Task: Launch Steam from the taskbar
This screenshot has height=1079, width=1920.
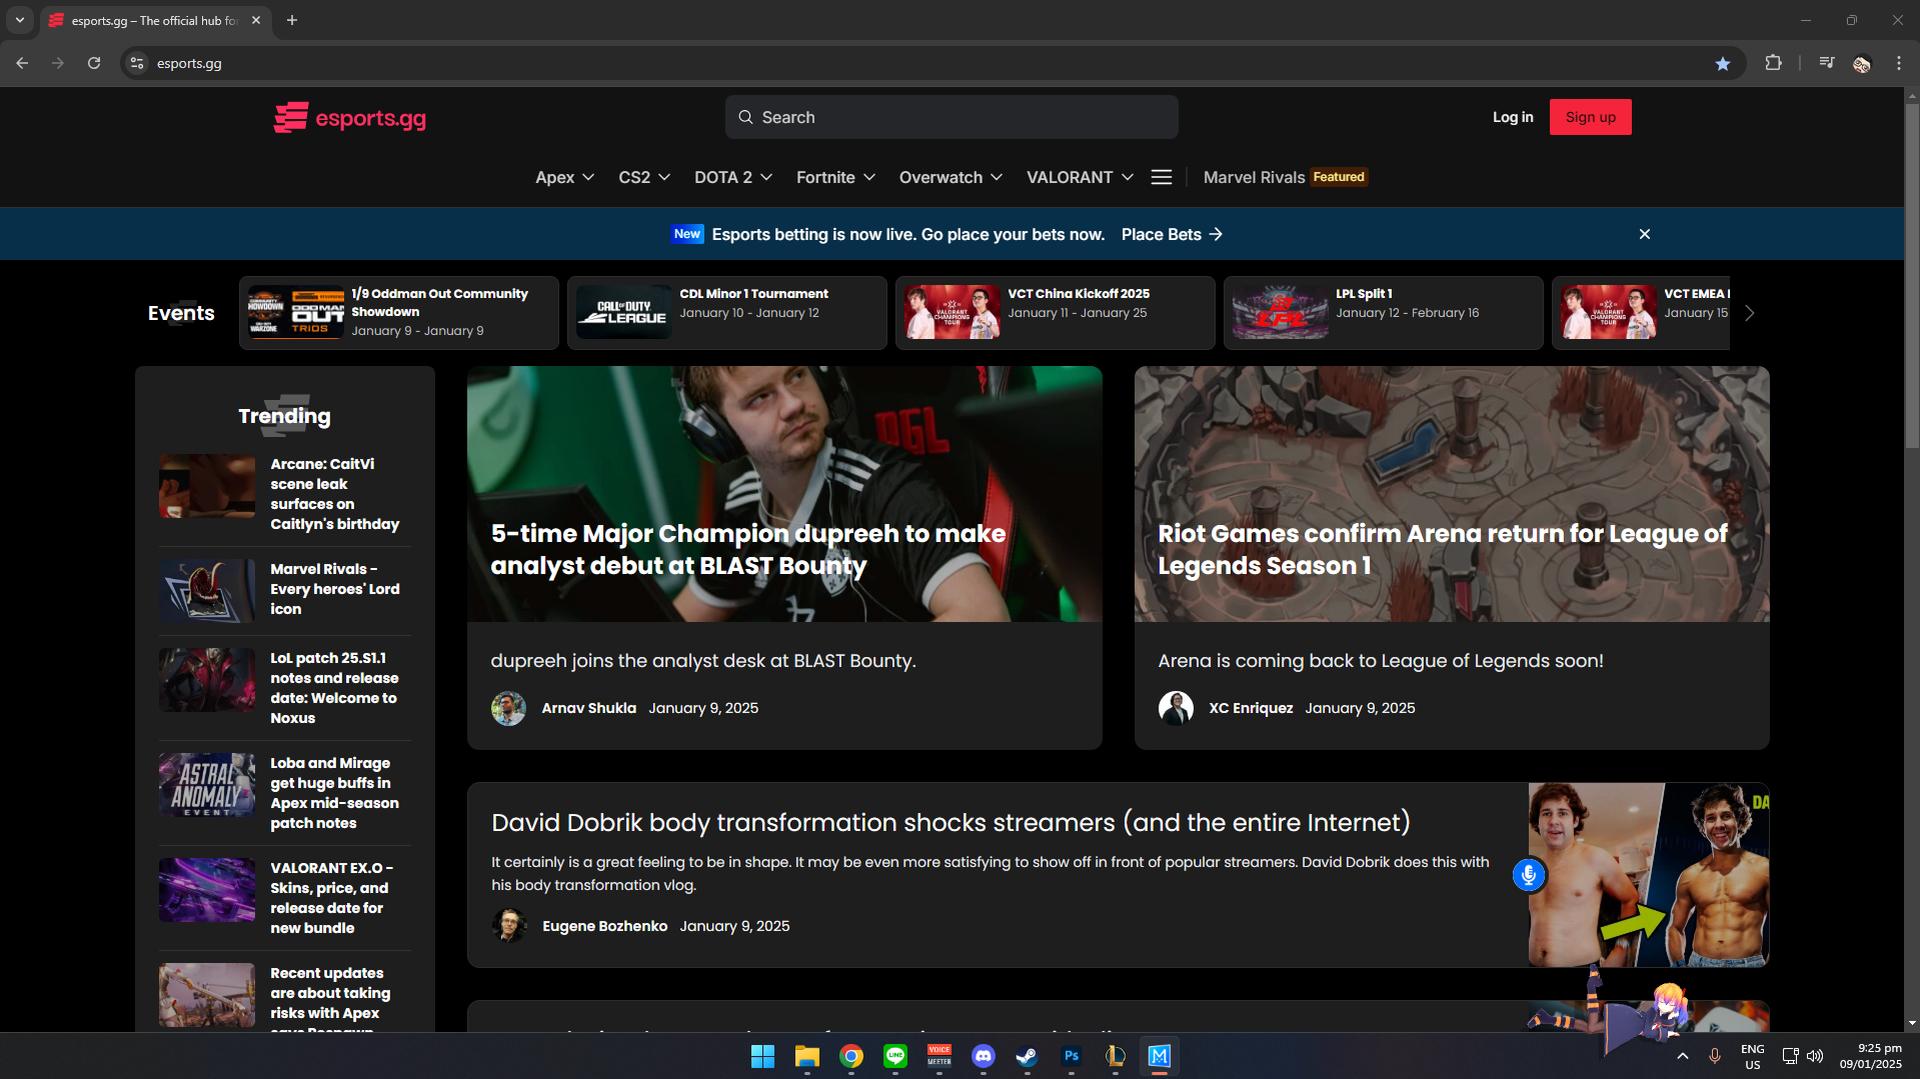Action: pos(1027,1056)
